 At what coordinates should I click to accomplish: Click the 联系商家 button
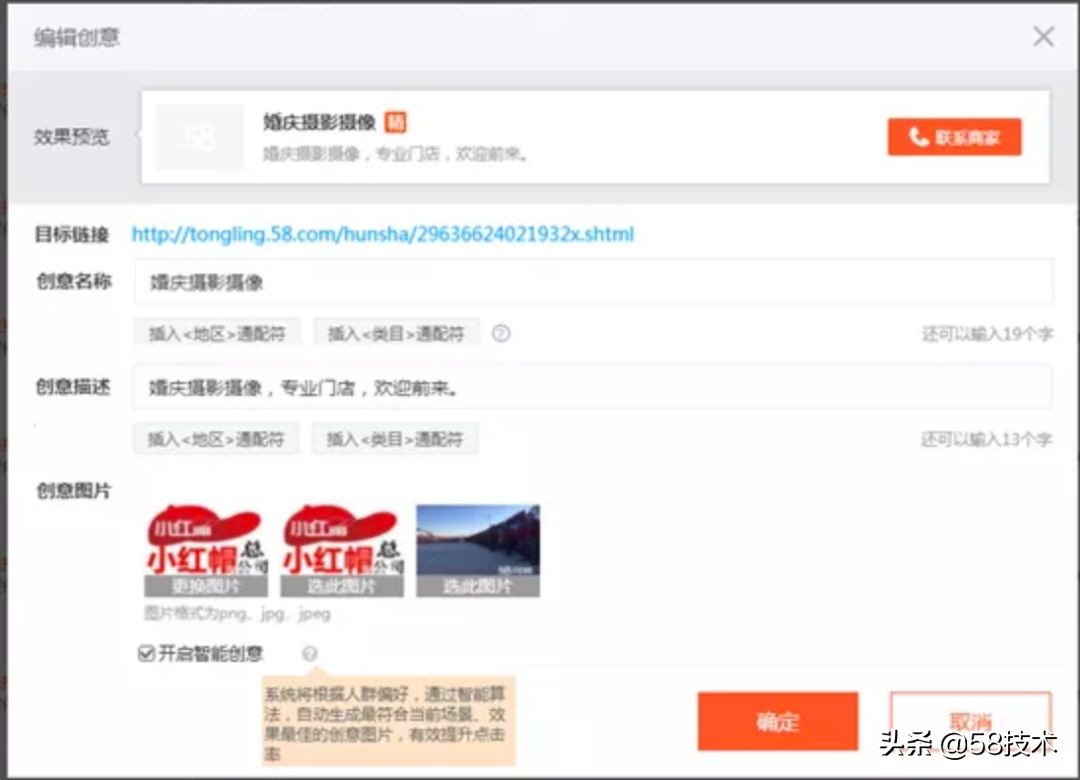pos(954,137)
